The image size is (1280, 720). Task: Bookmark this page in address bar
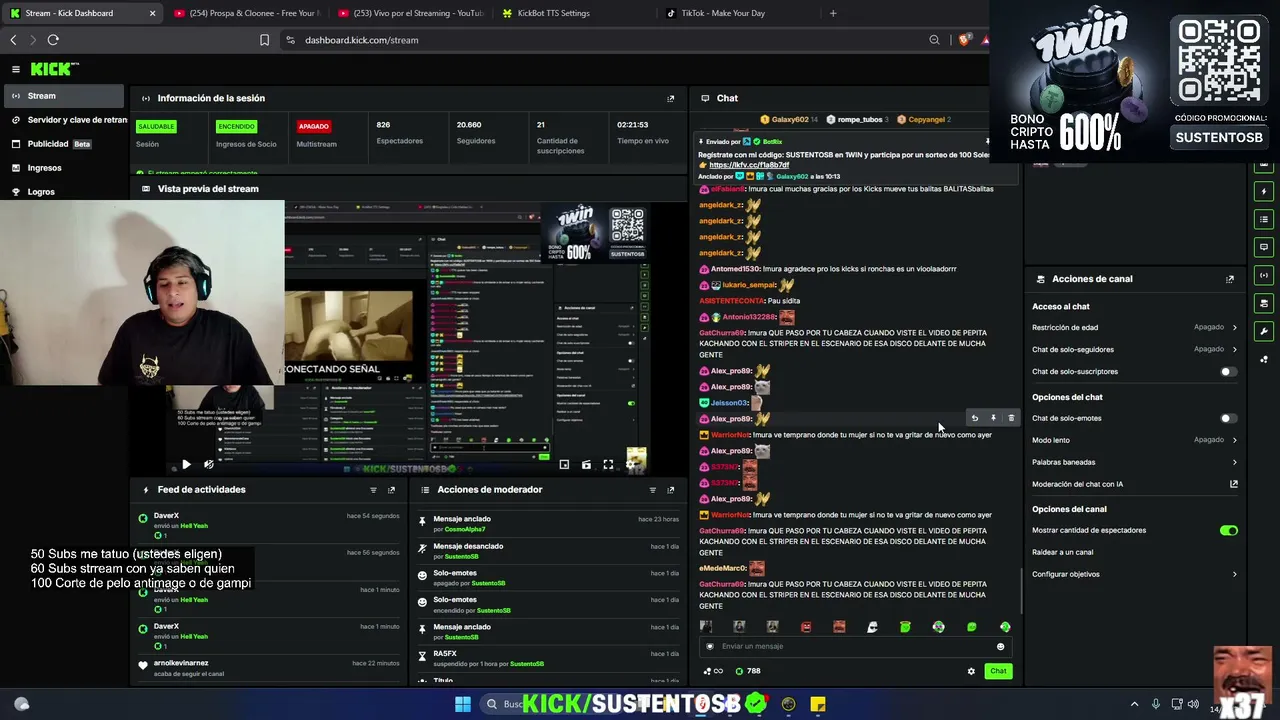point(264,40)
